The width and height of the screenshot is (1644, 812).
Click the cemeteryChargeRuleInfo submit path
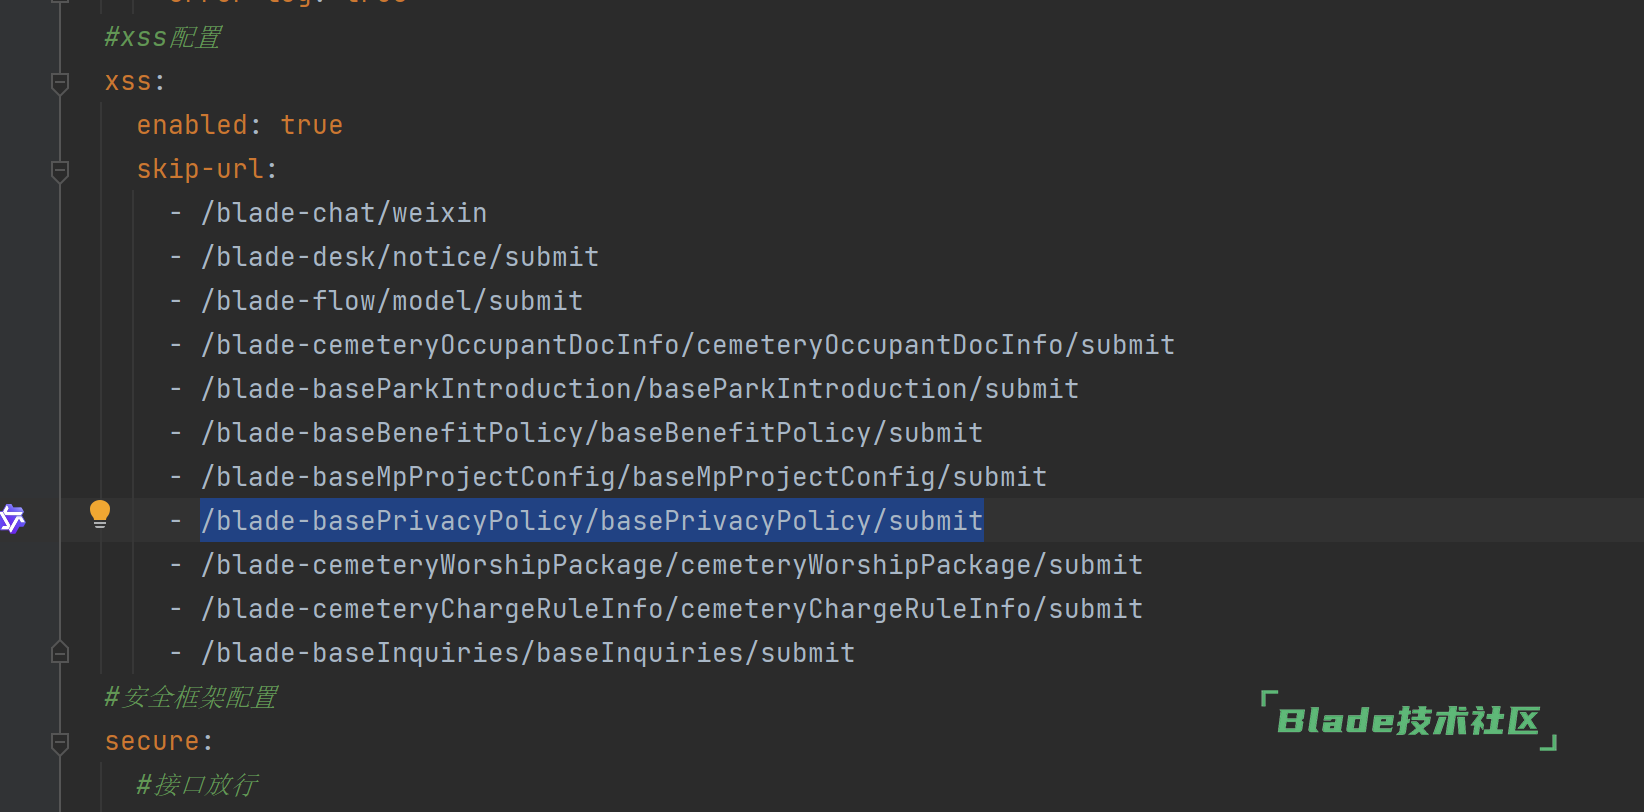672,610
